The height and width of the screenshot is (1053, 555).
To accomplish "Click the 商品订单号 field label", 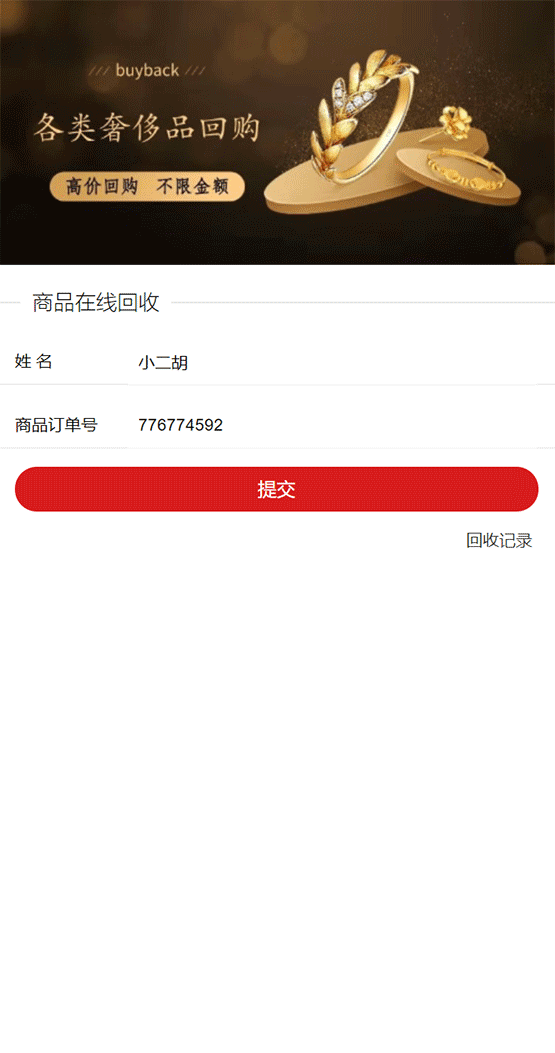I will [x=56, y=425].
